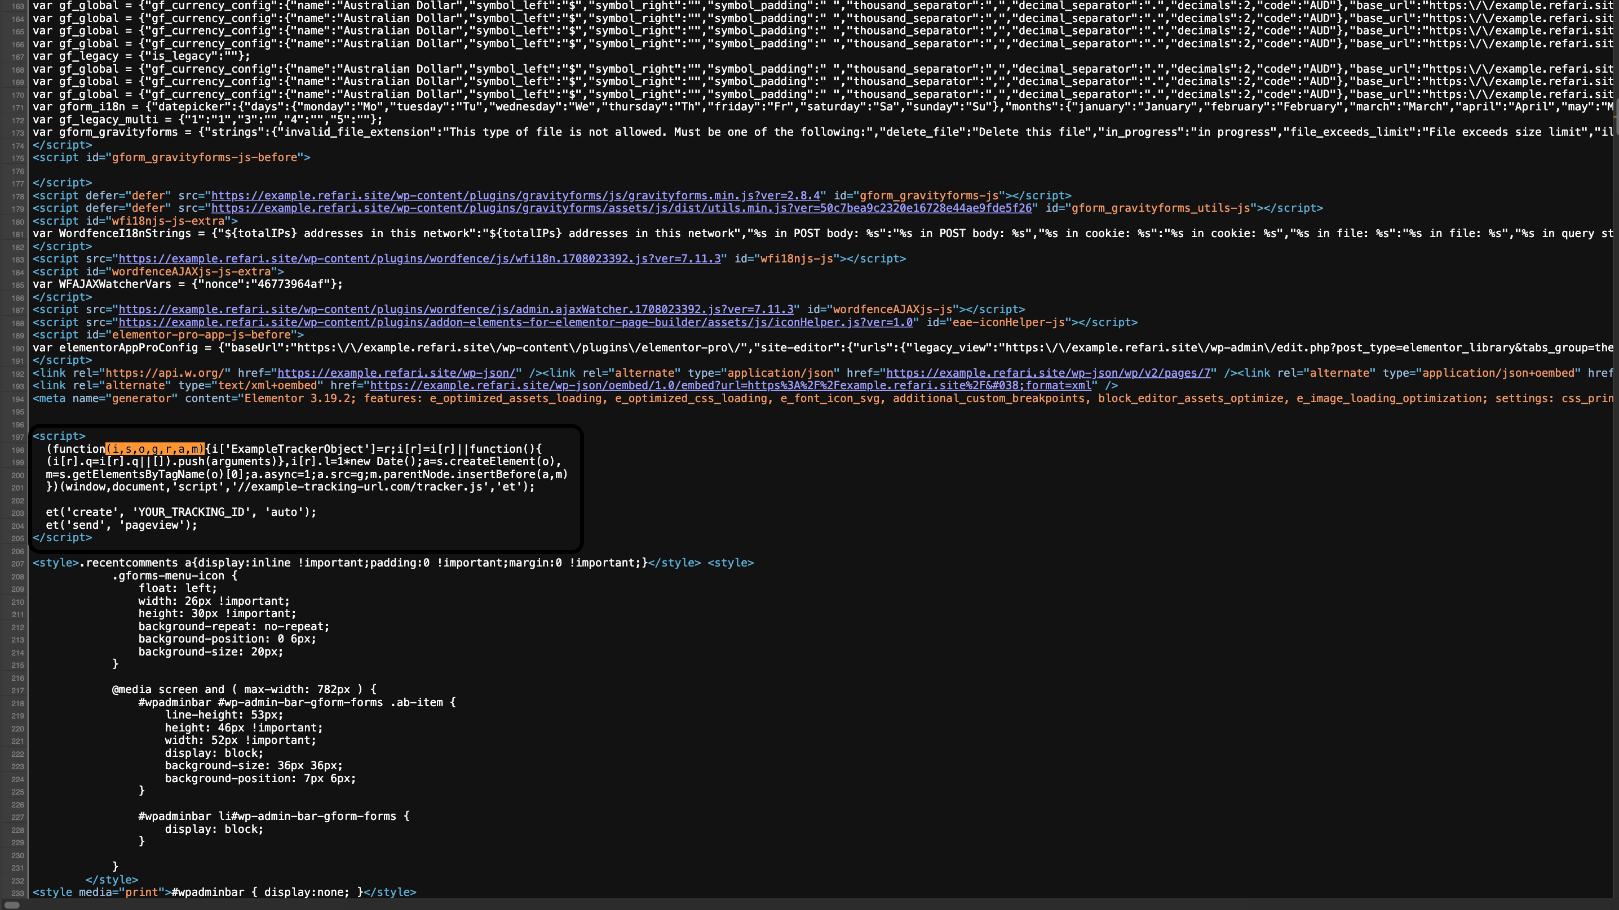The width and height of the screenshot is (1619, 910).
Task: Open the wp-json/wp/v2/pages/7 link
Action: pos(1049,373)
